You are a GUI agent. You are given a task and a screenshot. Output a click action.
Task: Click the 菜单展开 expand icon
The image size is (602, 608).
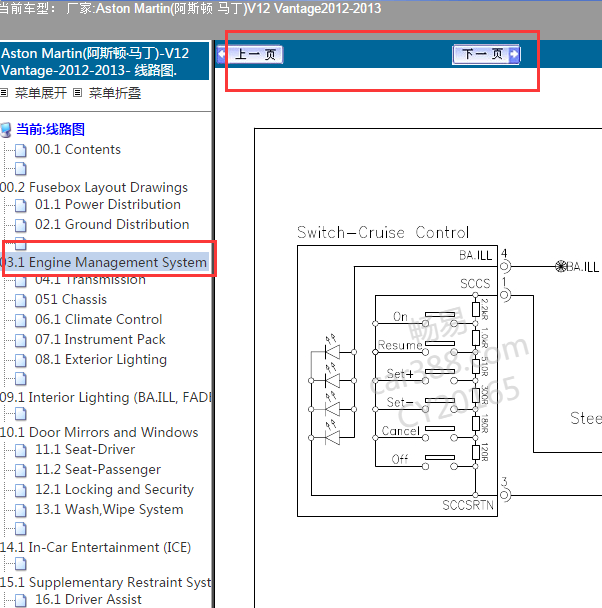click(4, 93)
